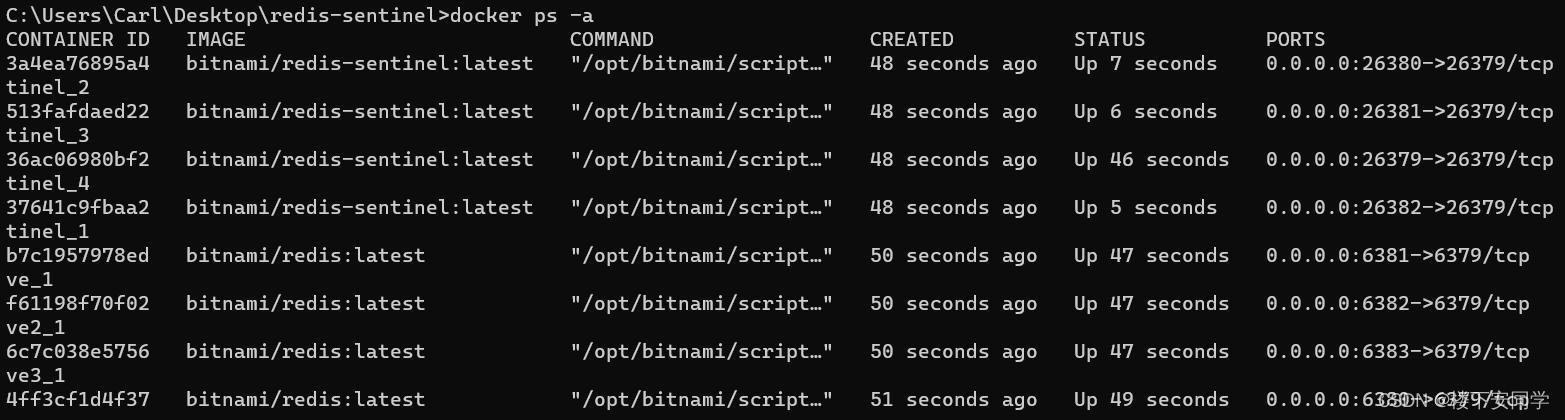
Task: Click the 51 seconds ago created value
Action: coord(954,399)
